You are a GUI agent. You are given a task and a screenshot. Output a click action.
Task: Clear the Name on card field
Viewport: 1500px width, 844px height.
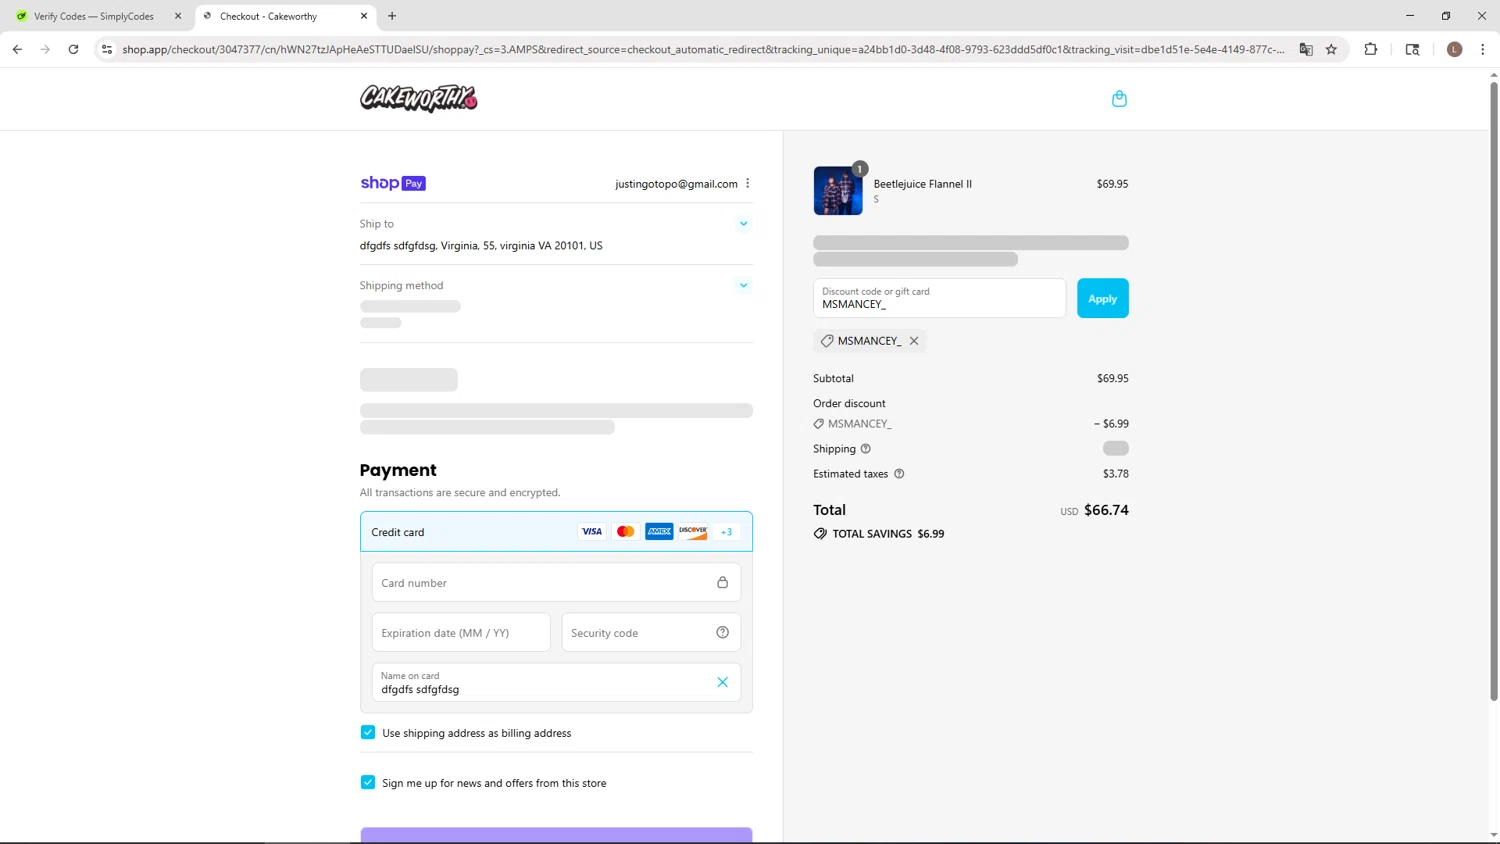(x=722, y=682)
